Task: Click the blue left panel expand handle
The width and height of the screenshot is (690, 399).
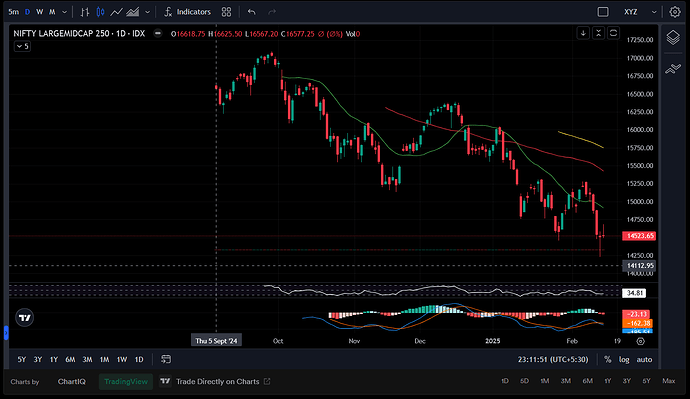Action: coord(6,333)
